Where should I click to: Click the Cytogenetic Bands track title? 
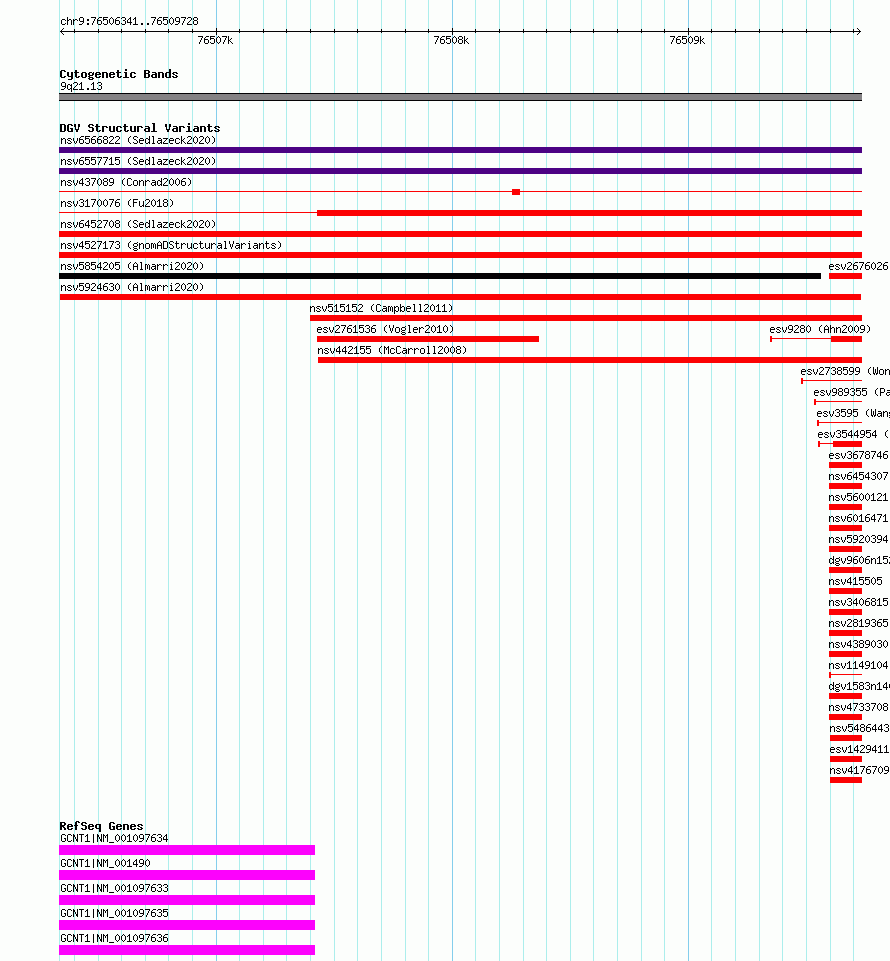(x=119, y=74)
